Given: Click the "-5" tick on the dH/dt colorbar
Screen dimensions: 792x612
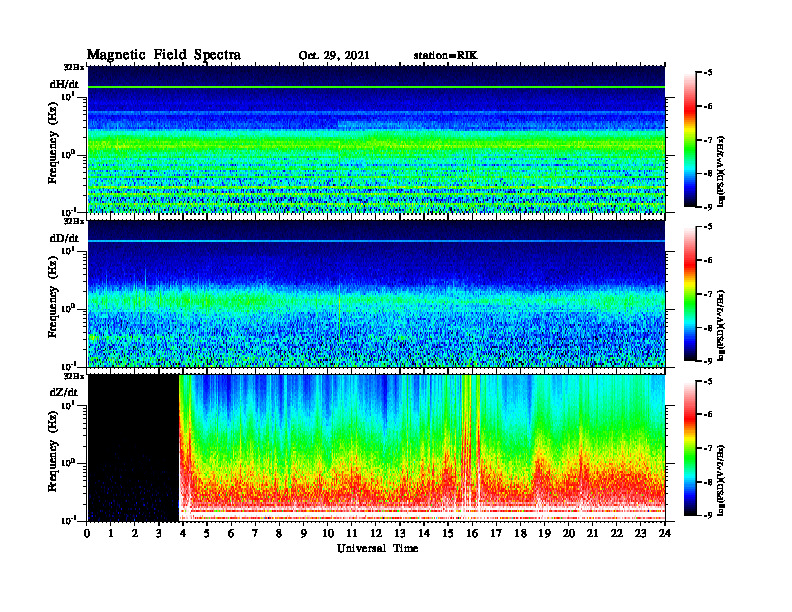Looking at the screenshot, I should (x=708, y=73).
